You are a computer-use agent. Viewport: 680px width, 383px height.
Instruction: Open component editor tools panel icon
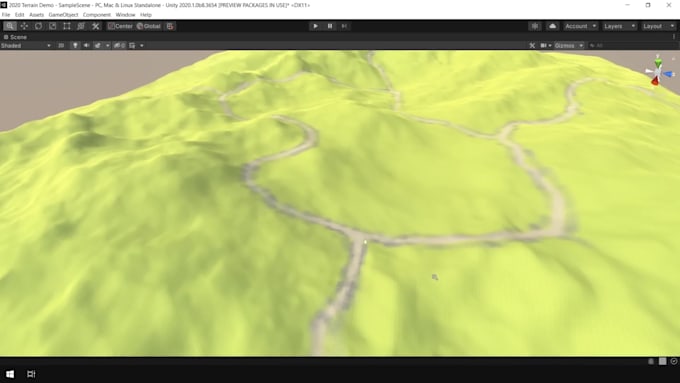pos(532,46)
